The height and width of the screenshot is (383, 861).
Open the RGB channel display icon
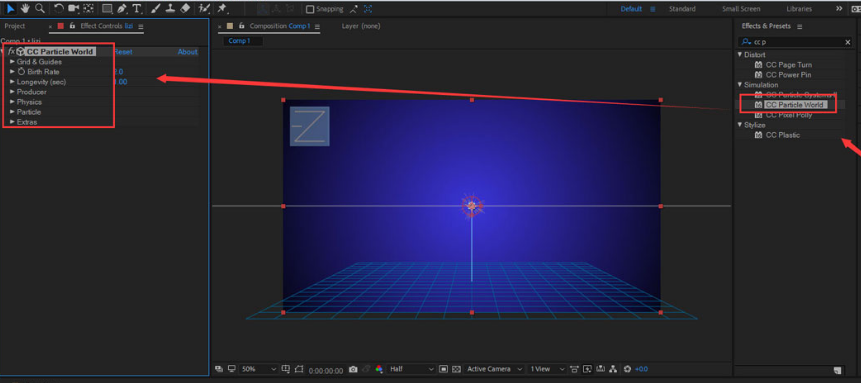379,369
